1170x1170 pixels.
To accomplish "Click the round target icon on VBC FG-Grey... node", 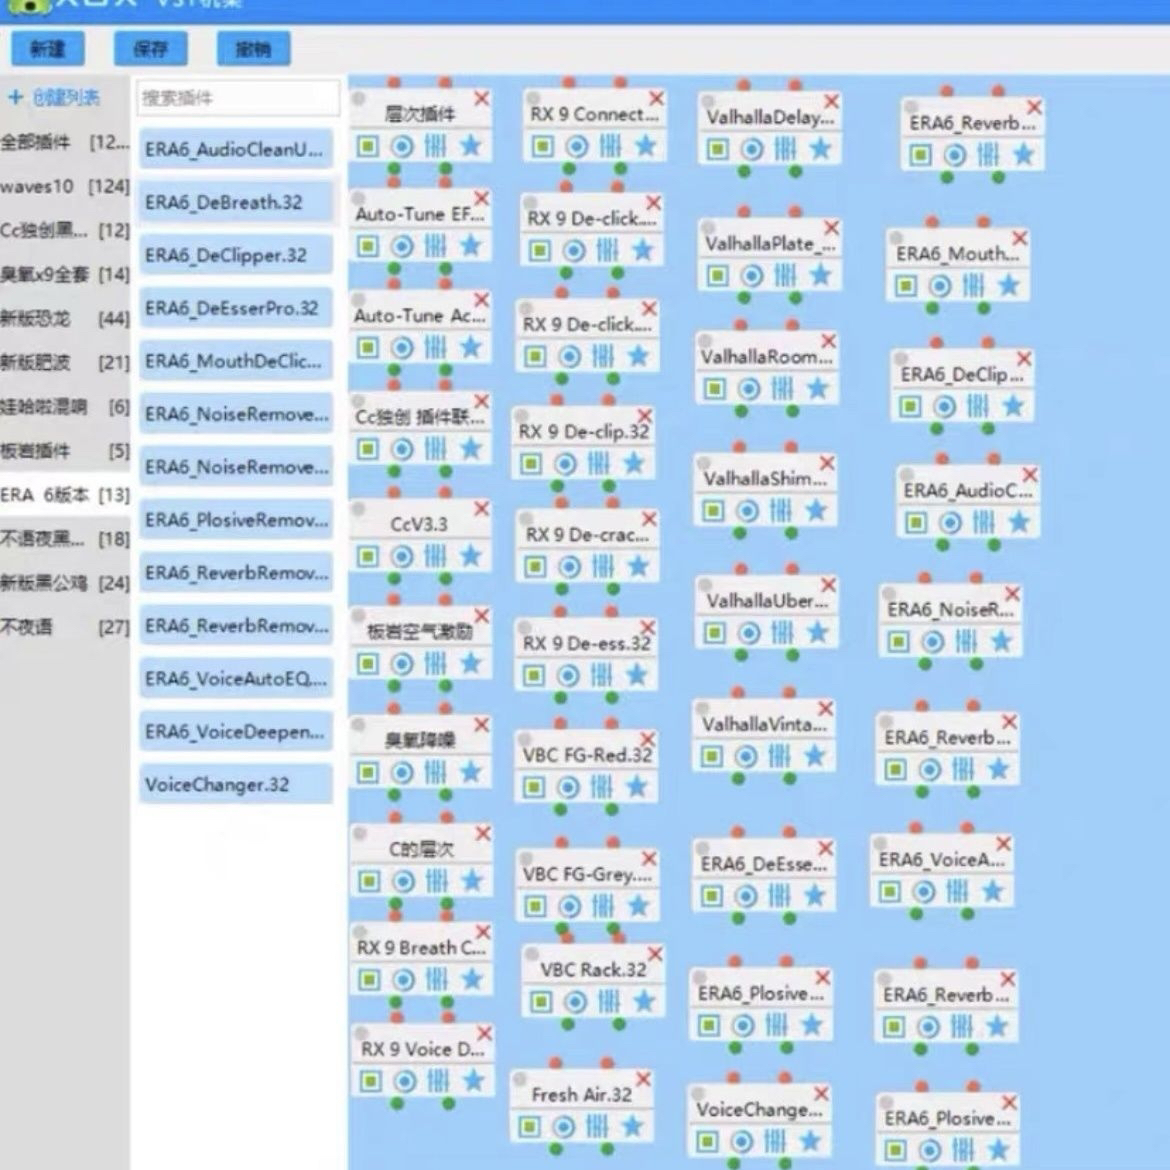I will coord(569,906).
